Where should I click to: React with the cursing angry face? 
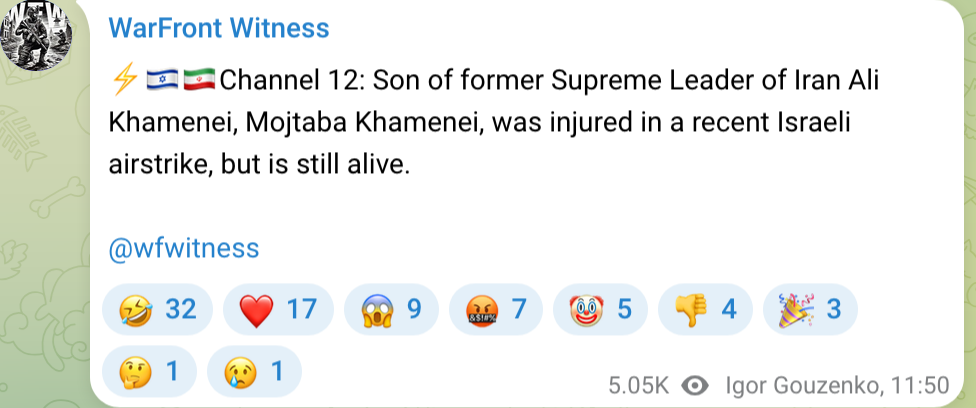coord(495,310)
